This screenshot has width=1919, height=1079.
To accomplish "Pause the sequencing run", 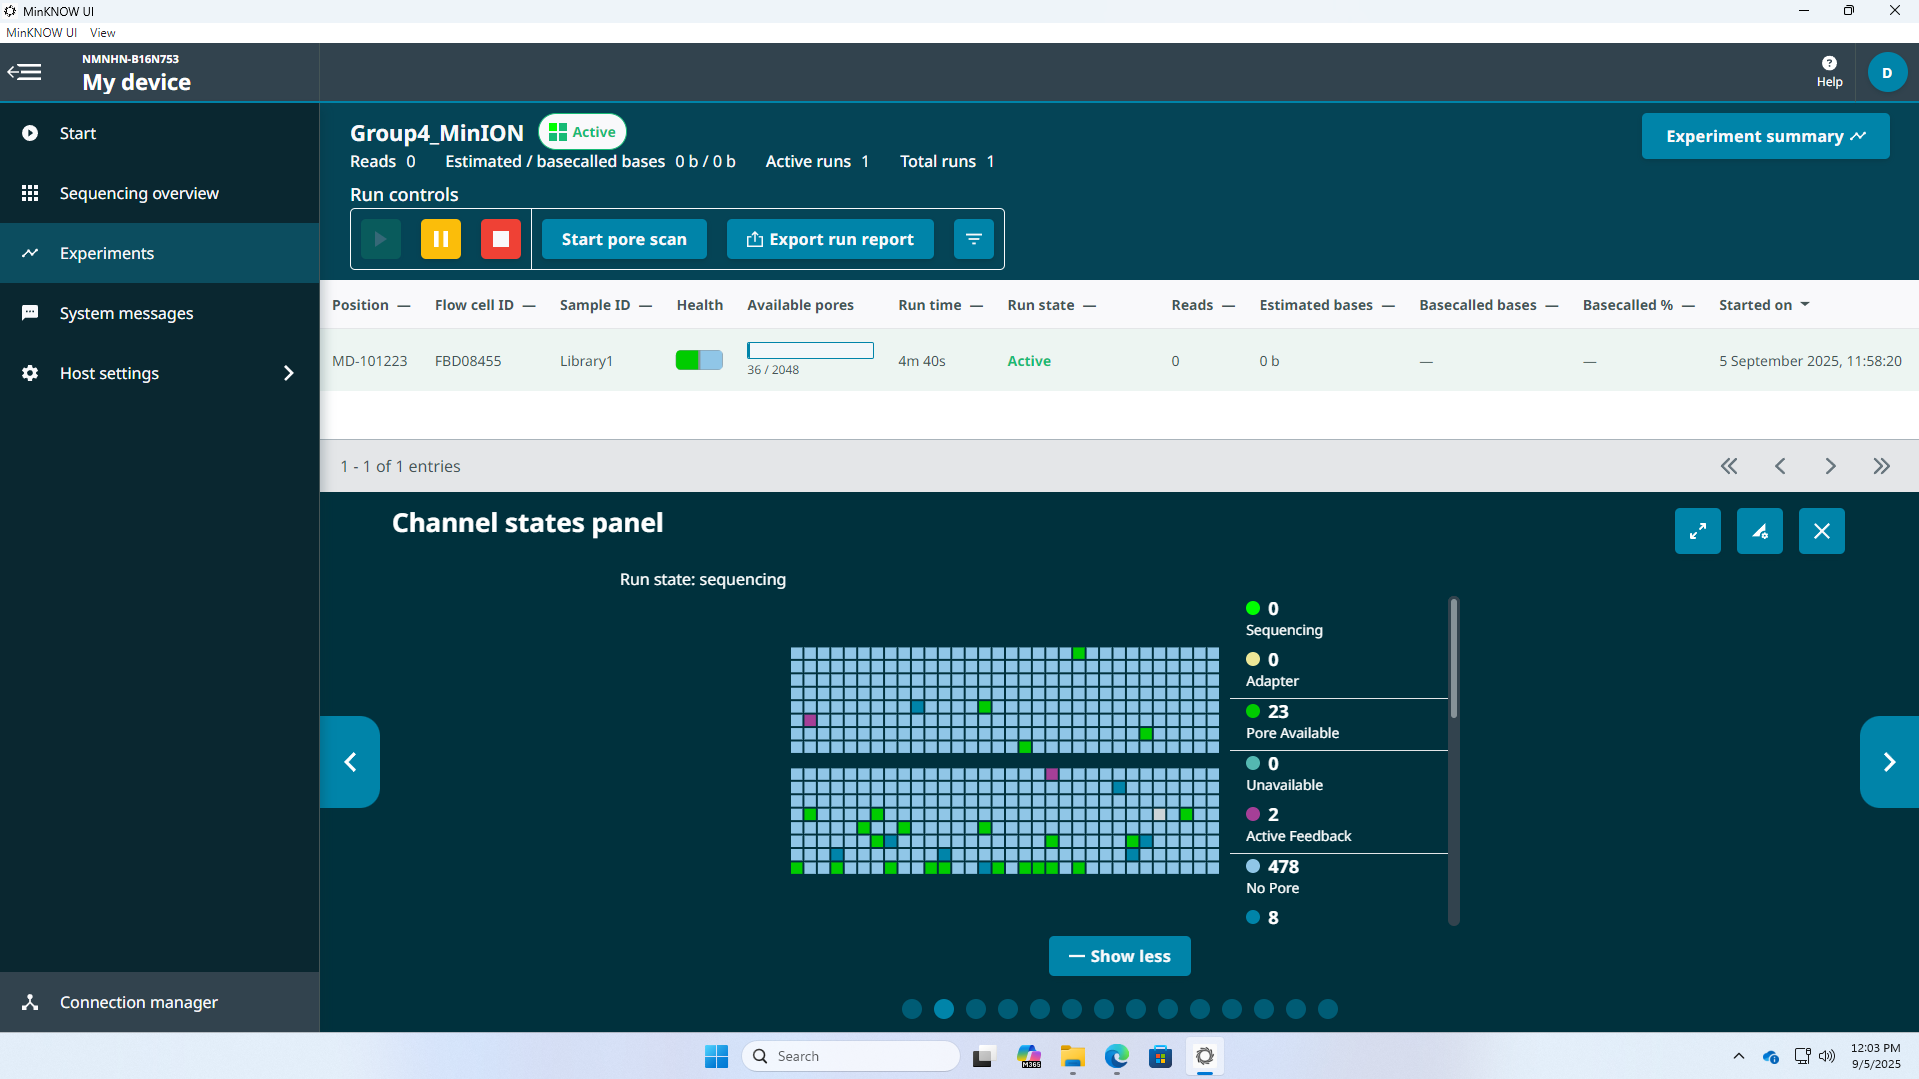I will [440, 239].
